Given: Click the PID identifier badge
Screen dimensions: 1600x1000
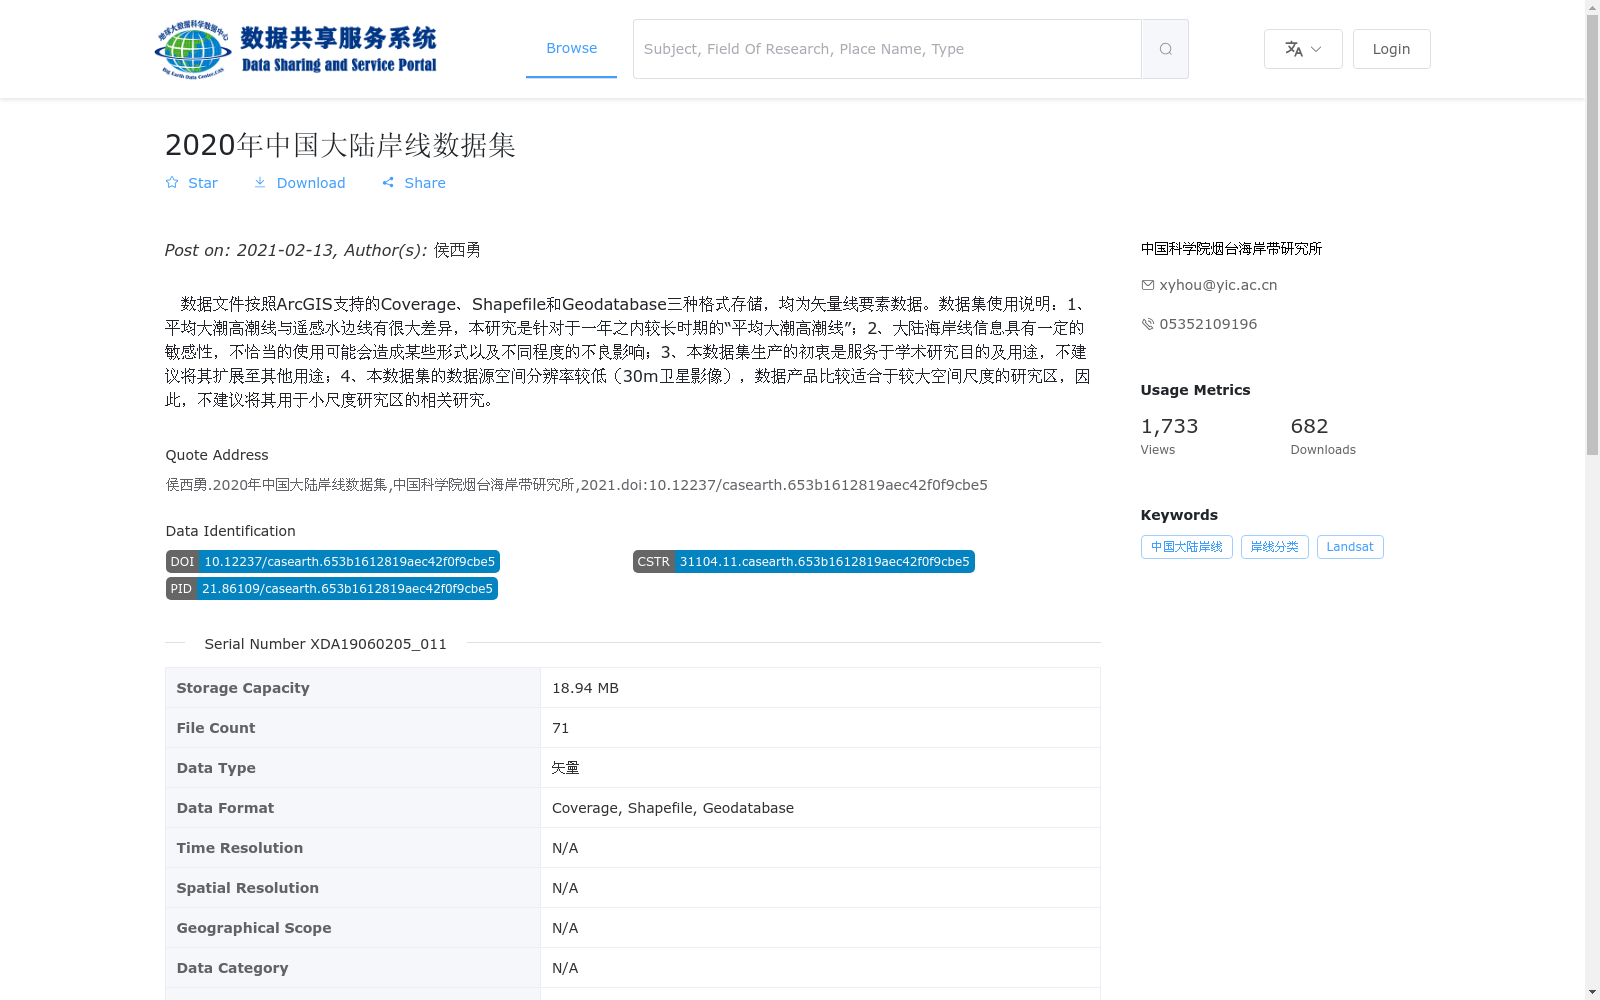Looking at the screenshot, I should [332, 589].
